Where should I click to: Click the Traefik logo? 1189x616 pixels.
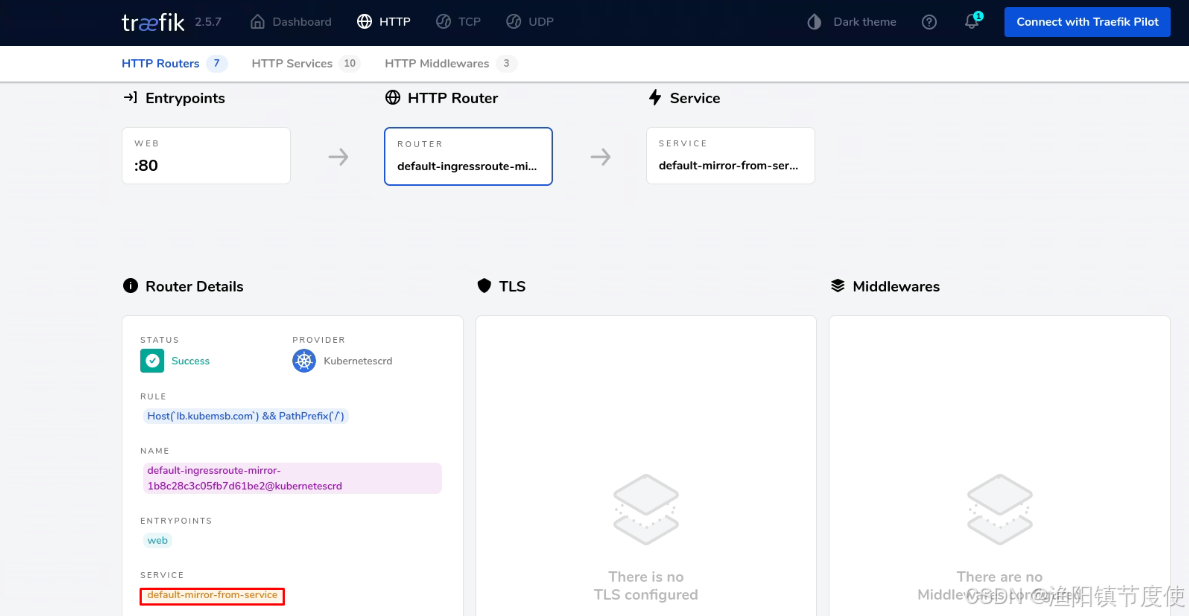coord(152,22)
